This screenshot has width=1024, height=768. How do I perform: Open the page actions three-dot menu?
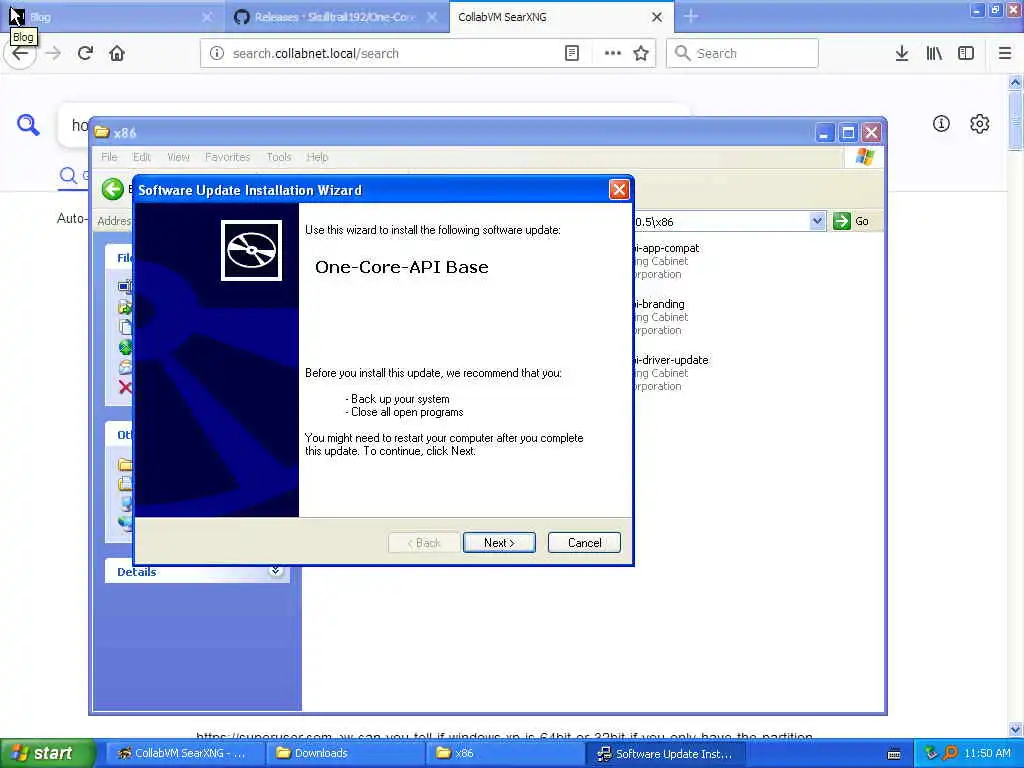tap(612, 53)
